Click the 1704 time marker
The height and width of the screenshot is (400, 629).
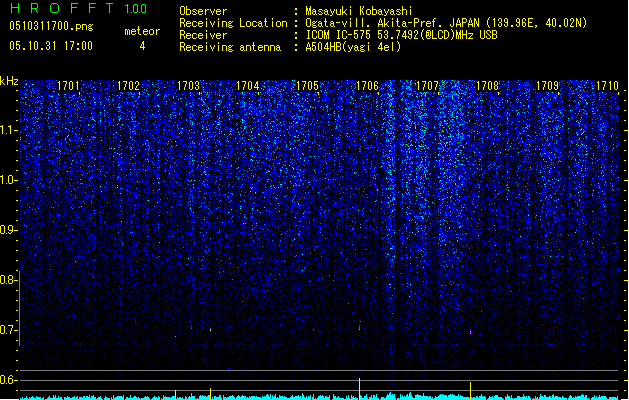(x=248, y=85)
